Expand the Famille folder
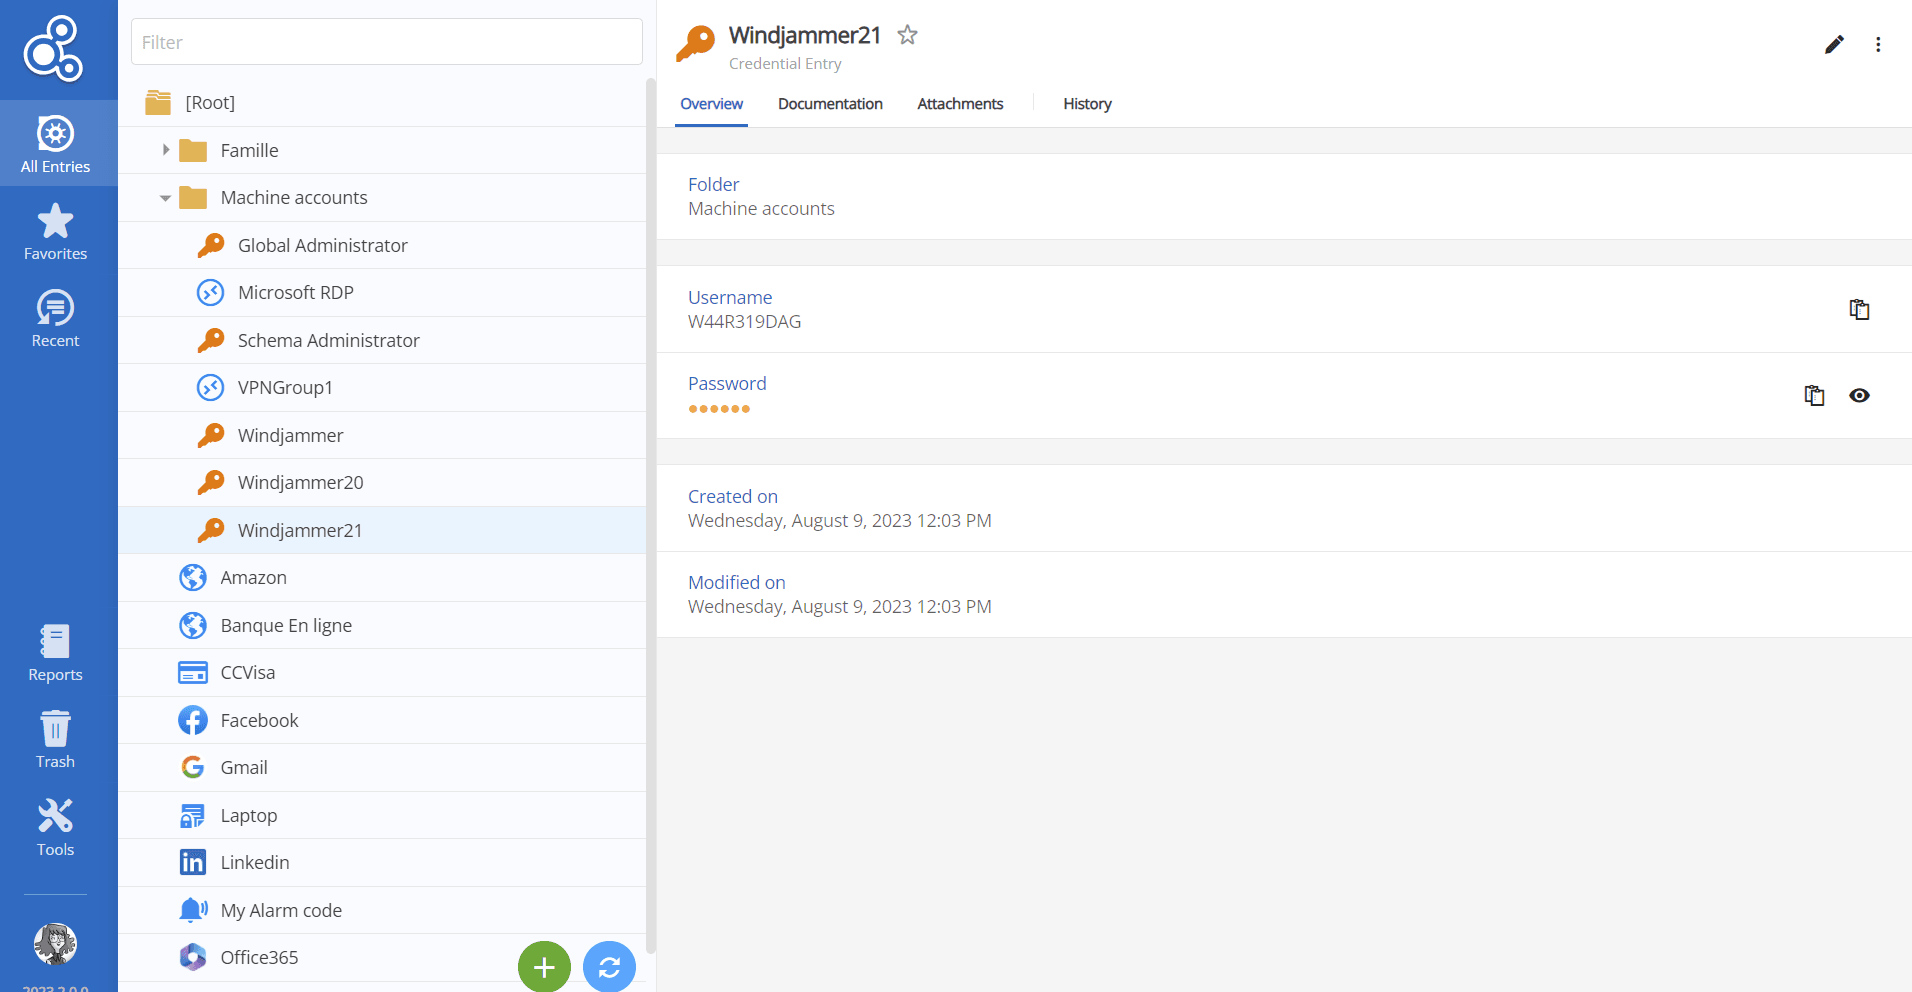This screenshot has width=1912, height=992. [x=166, y=150]
